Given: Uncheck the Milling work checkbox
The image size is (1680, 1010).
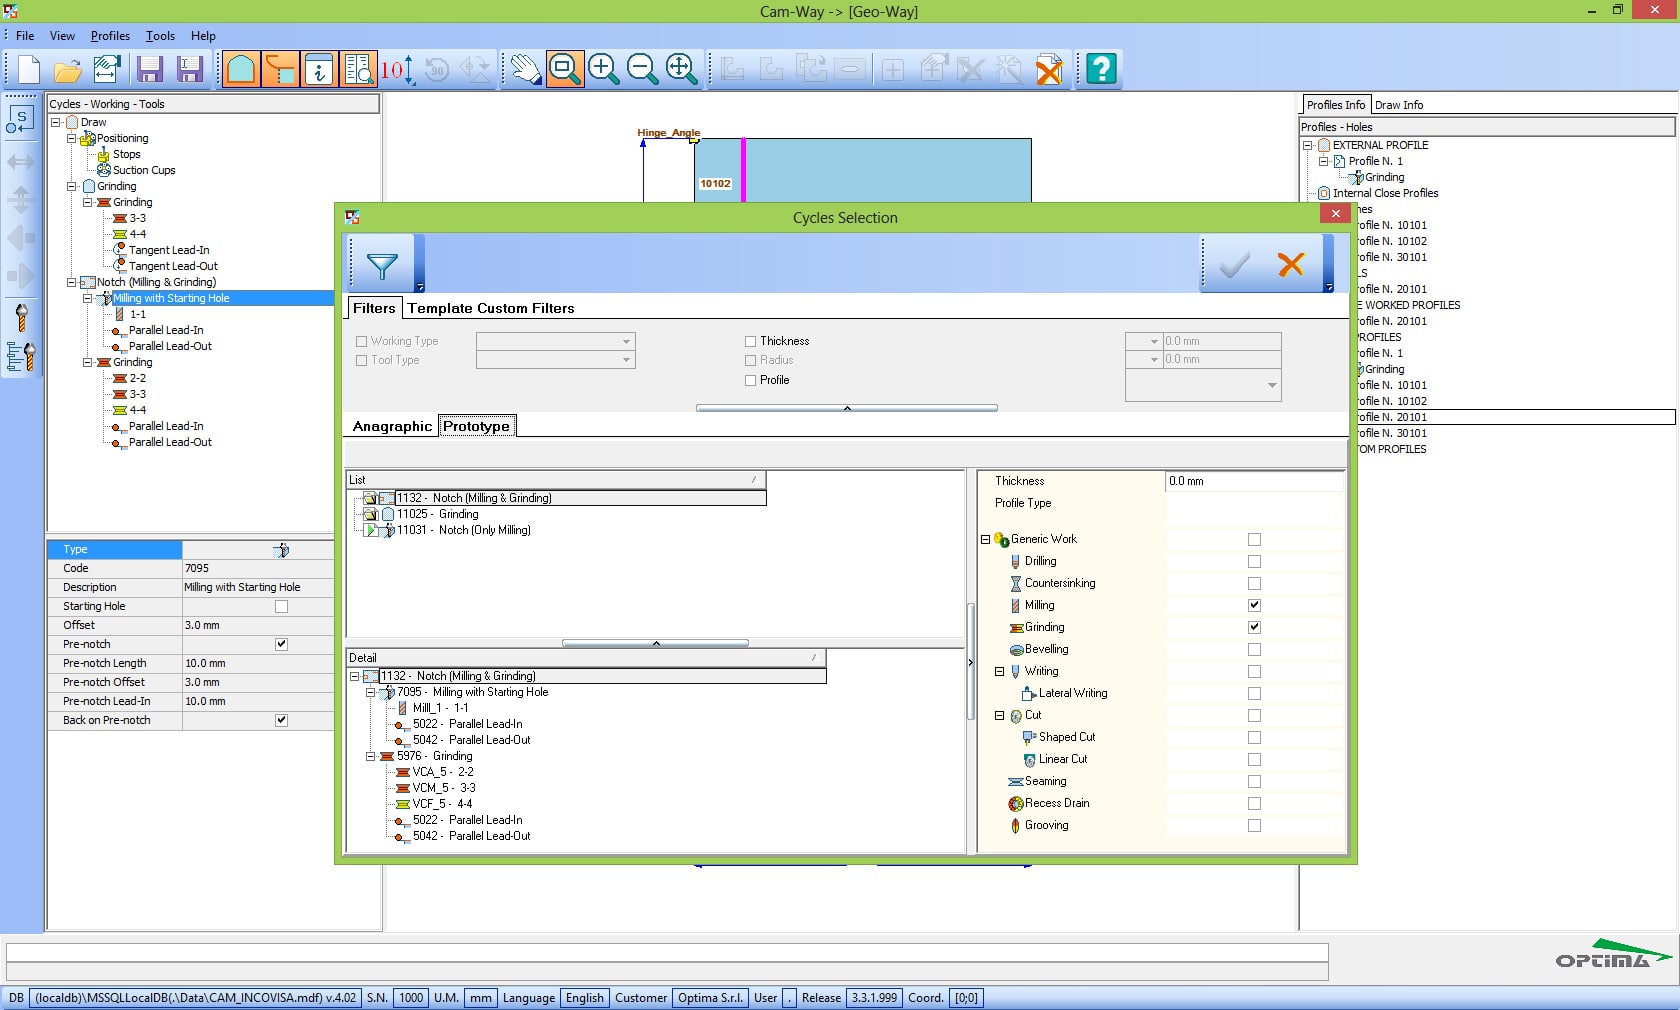Looking at the screenshot, I should pyautogui.click(x=1254, y=605).
